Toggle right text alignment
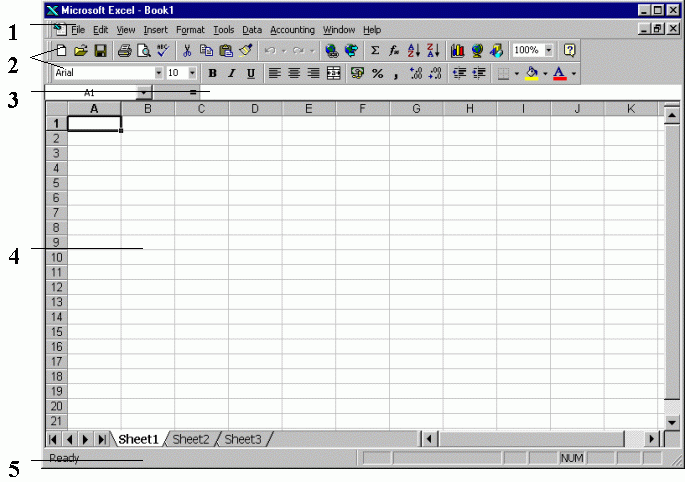The image size is (685, 482). [x=313, y=73]
